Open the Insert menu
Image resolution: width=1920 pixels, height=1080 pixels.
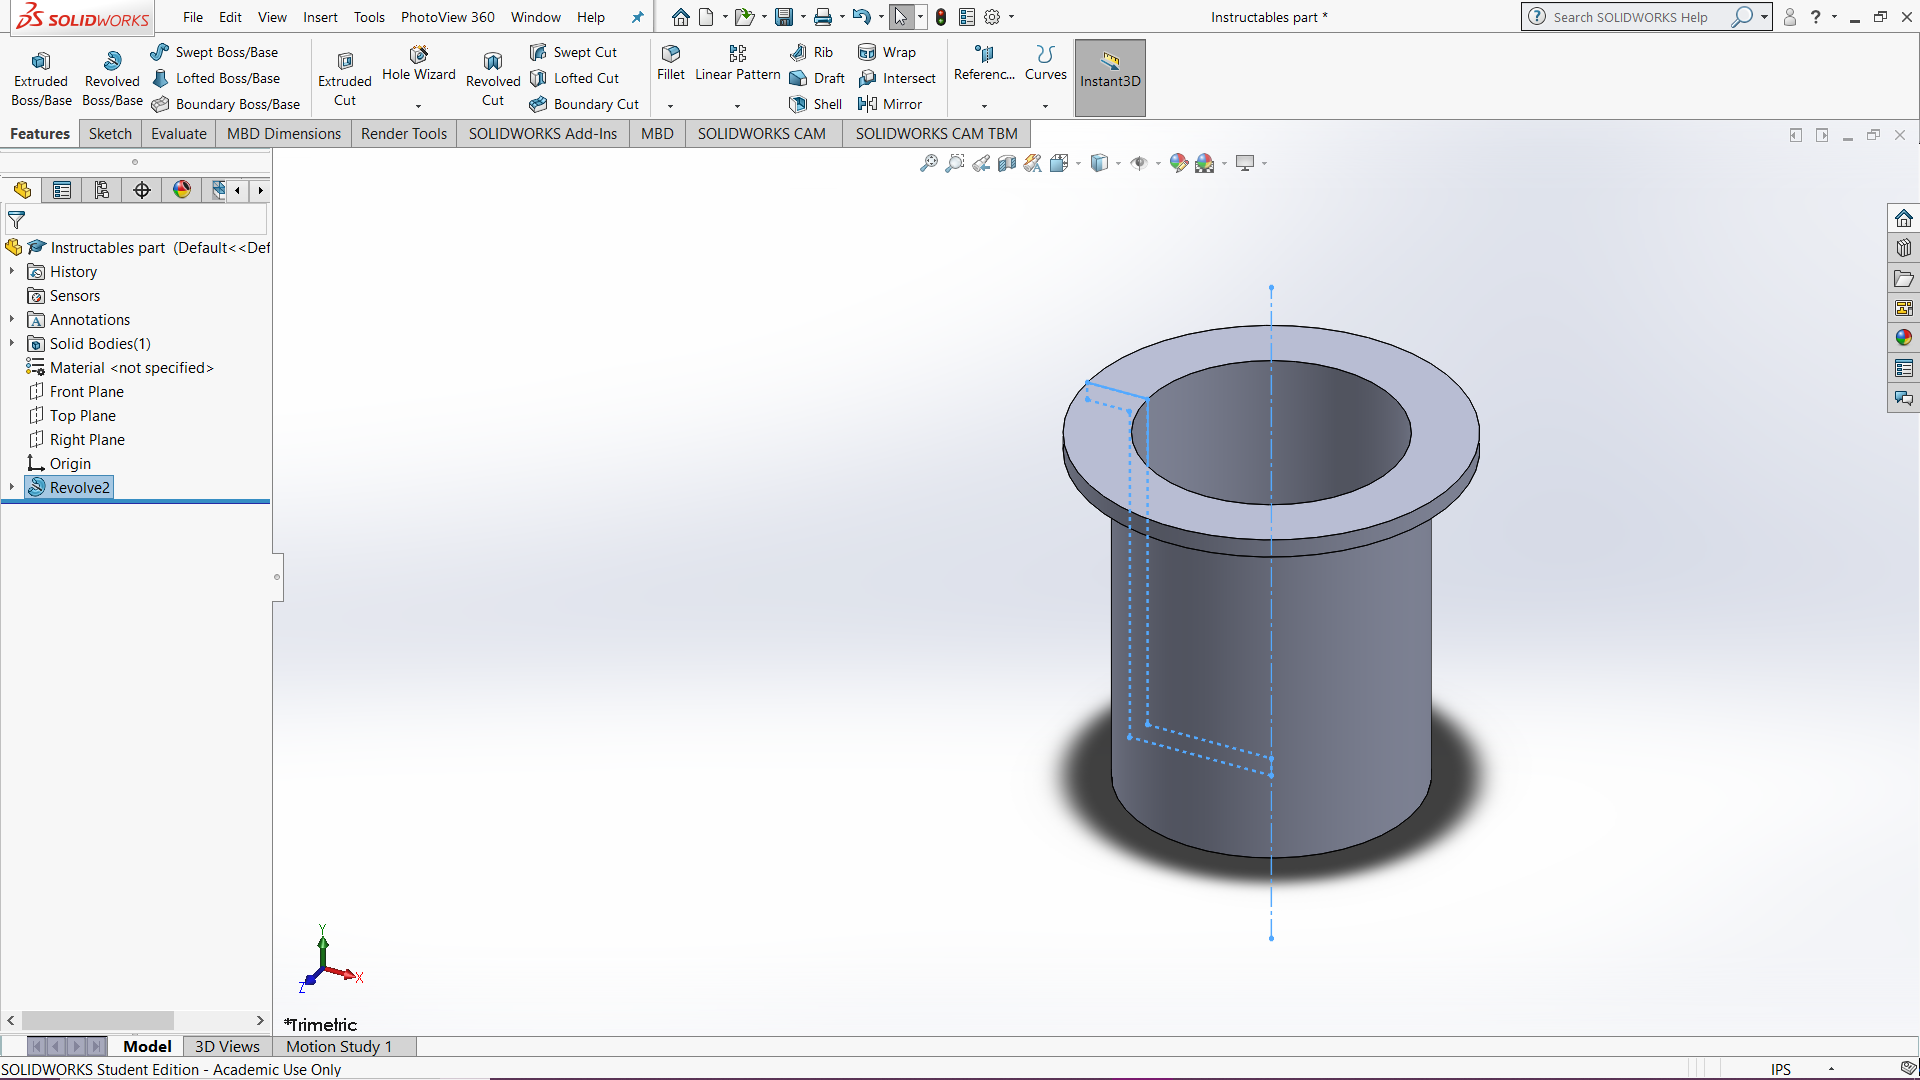coord(320,17)
